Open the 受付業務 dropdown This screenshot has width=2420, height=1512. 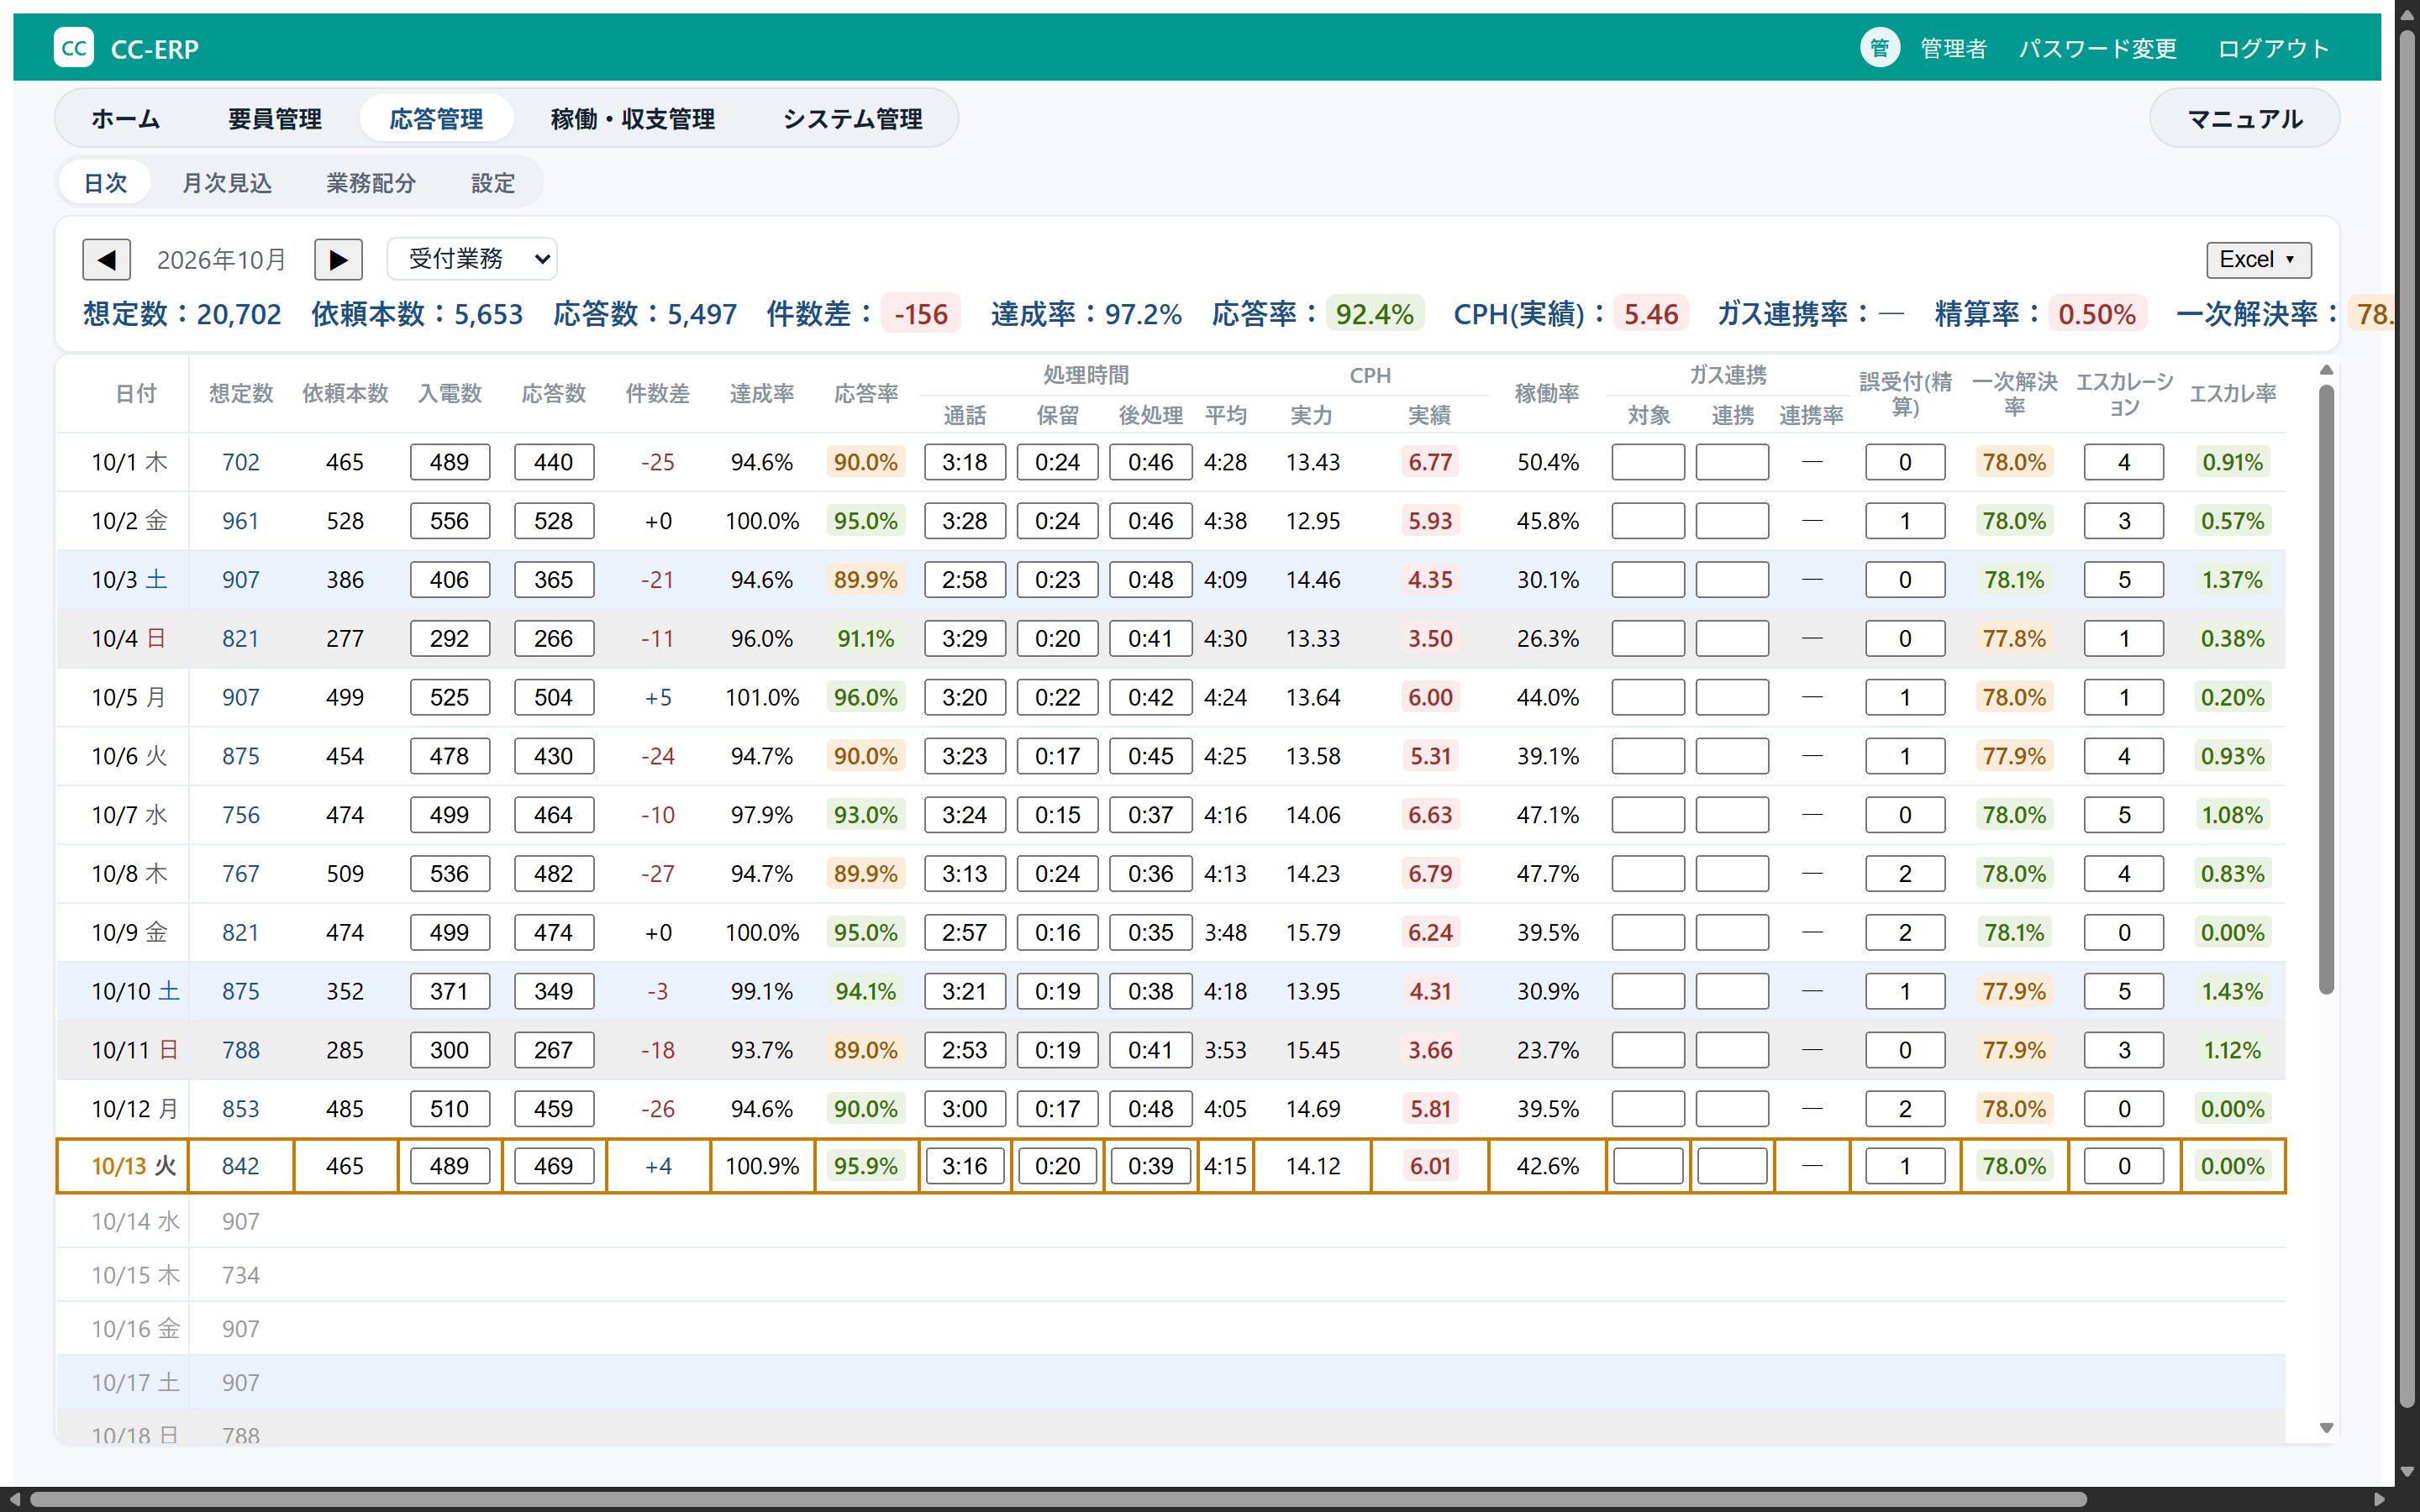(472, 259)
